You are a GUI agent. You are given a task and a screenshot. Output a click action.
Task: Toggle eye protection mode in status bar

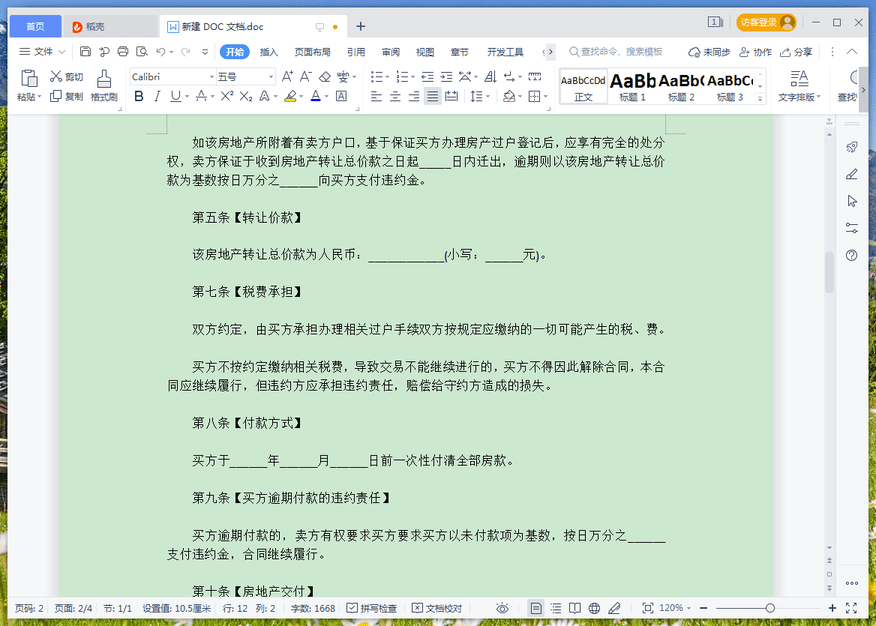(x=501, y=608)
